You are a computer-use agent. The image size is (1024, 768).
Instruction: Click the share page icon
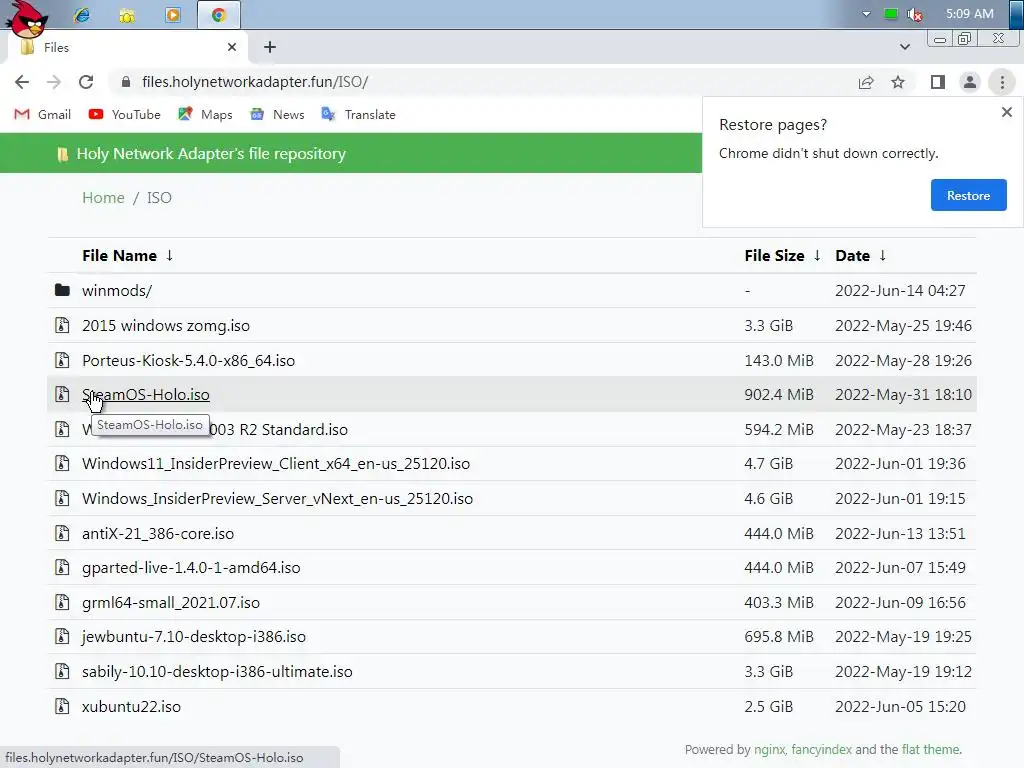(x=866, y=82)
